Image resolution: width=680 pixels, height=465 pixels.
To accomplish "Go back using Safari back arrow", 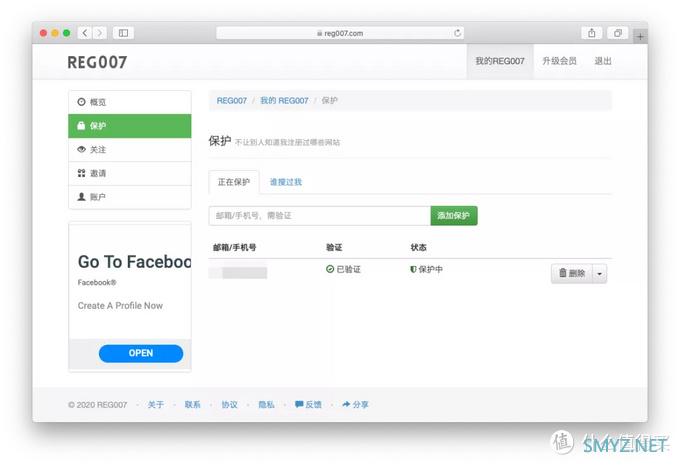I will (x=85, y=33).
